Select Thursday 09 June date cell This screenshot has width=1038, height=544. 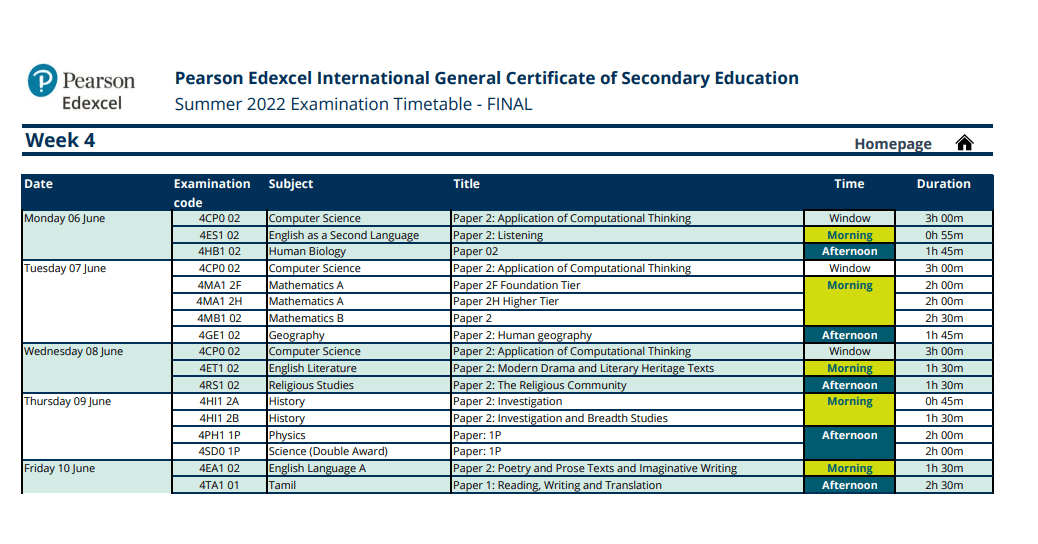pyautogui.click(x=68, y=402)
